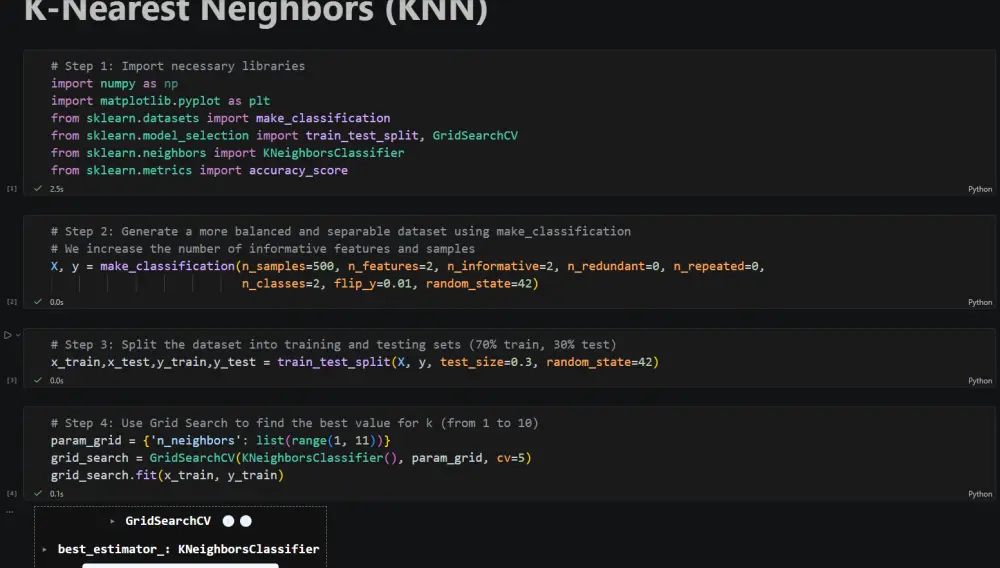Click the 0.1s execution time label
1000x568 pixels.
[x=57, y=493]
